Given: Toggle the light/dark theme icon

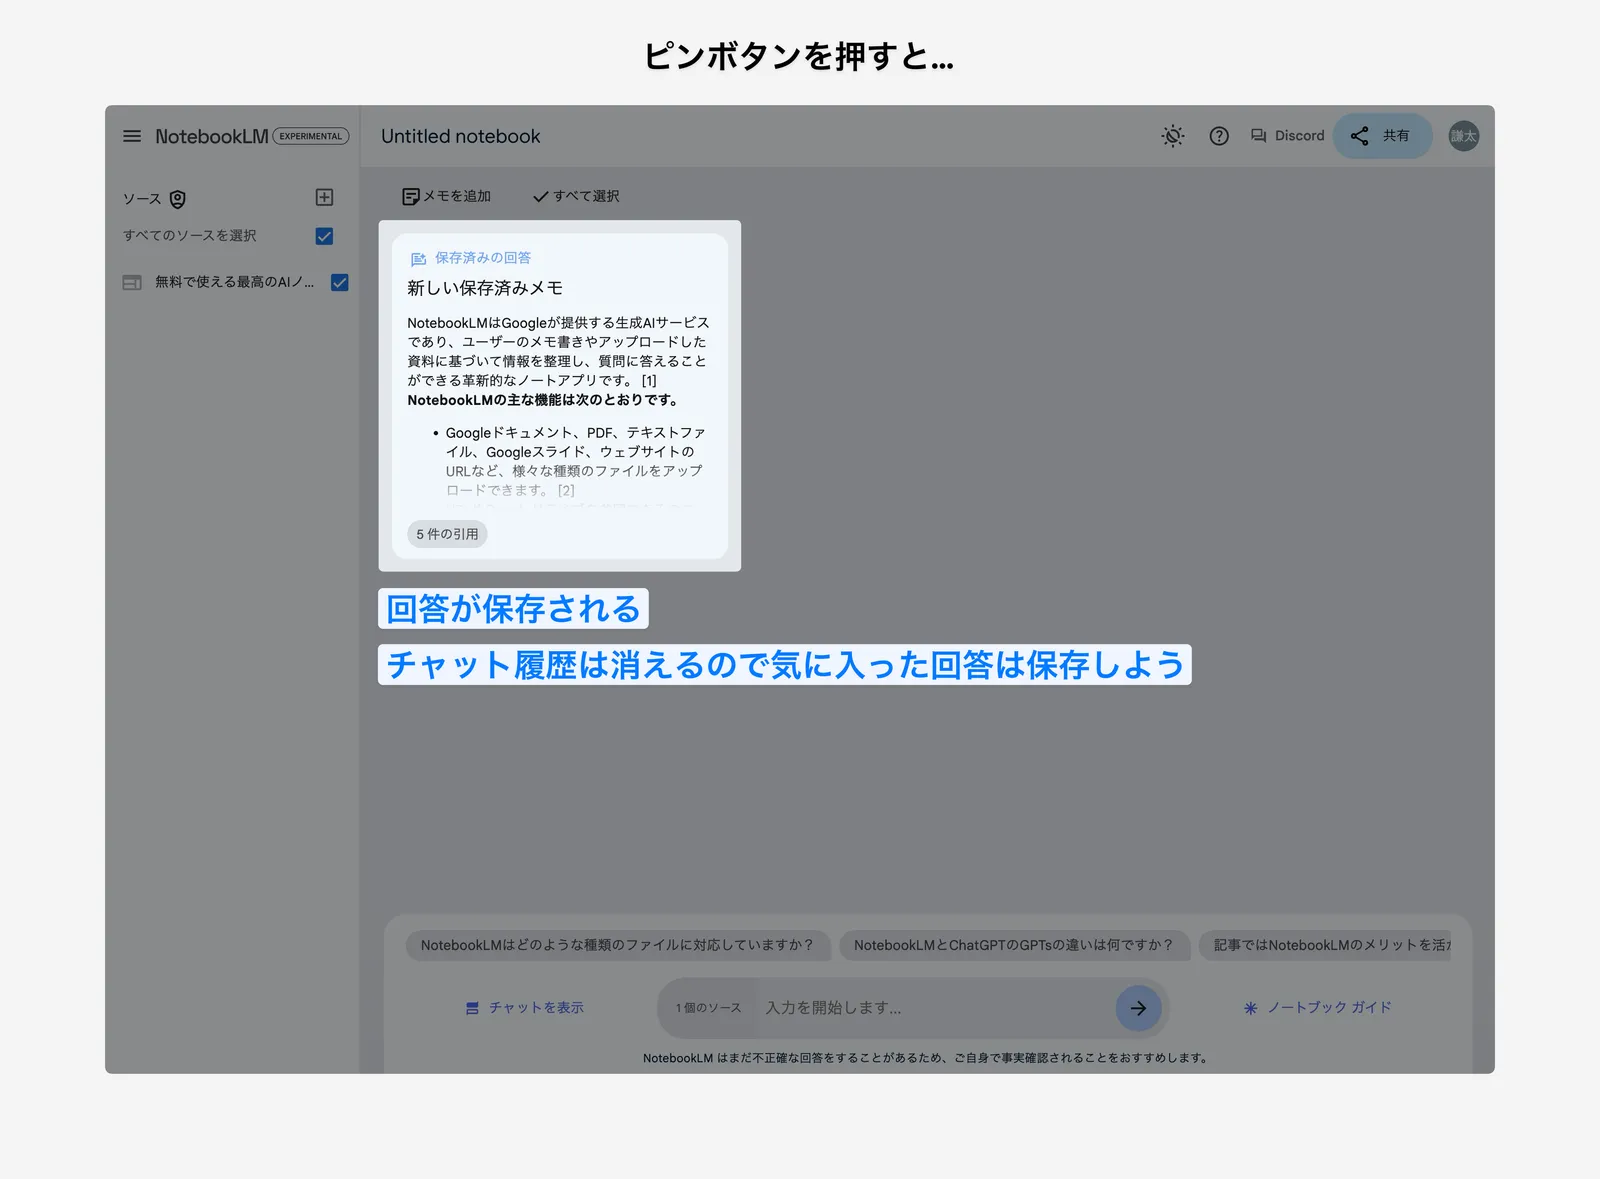Looking at the screenshot, I should (1173, 136).
